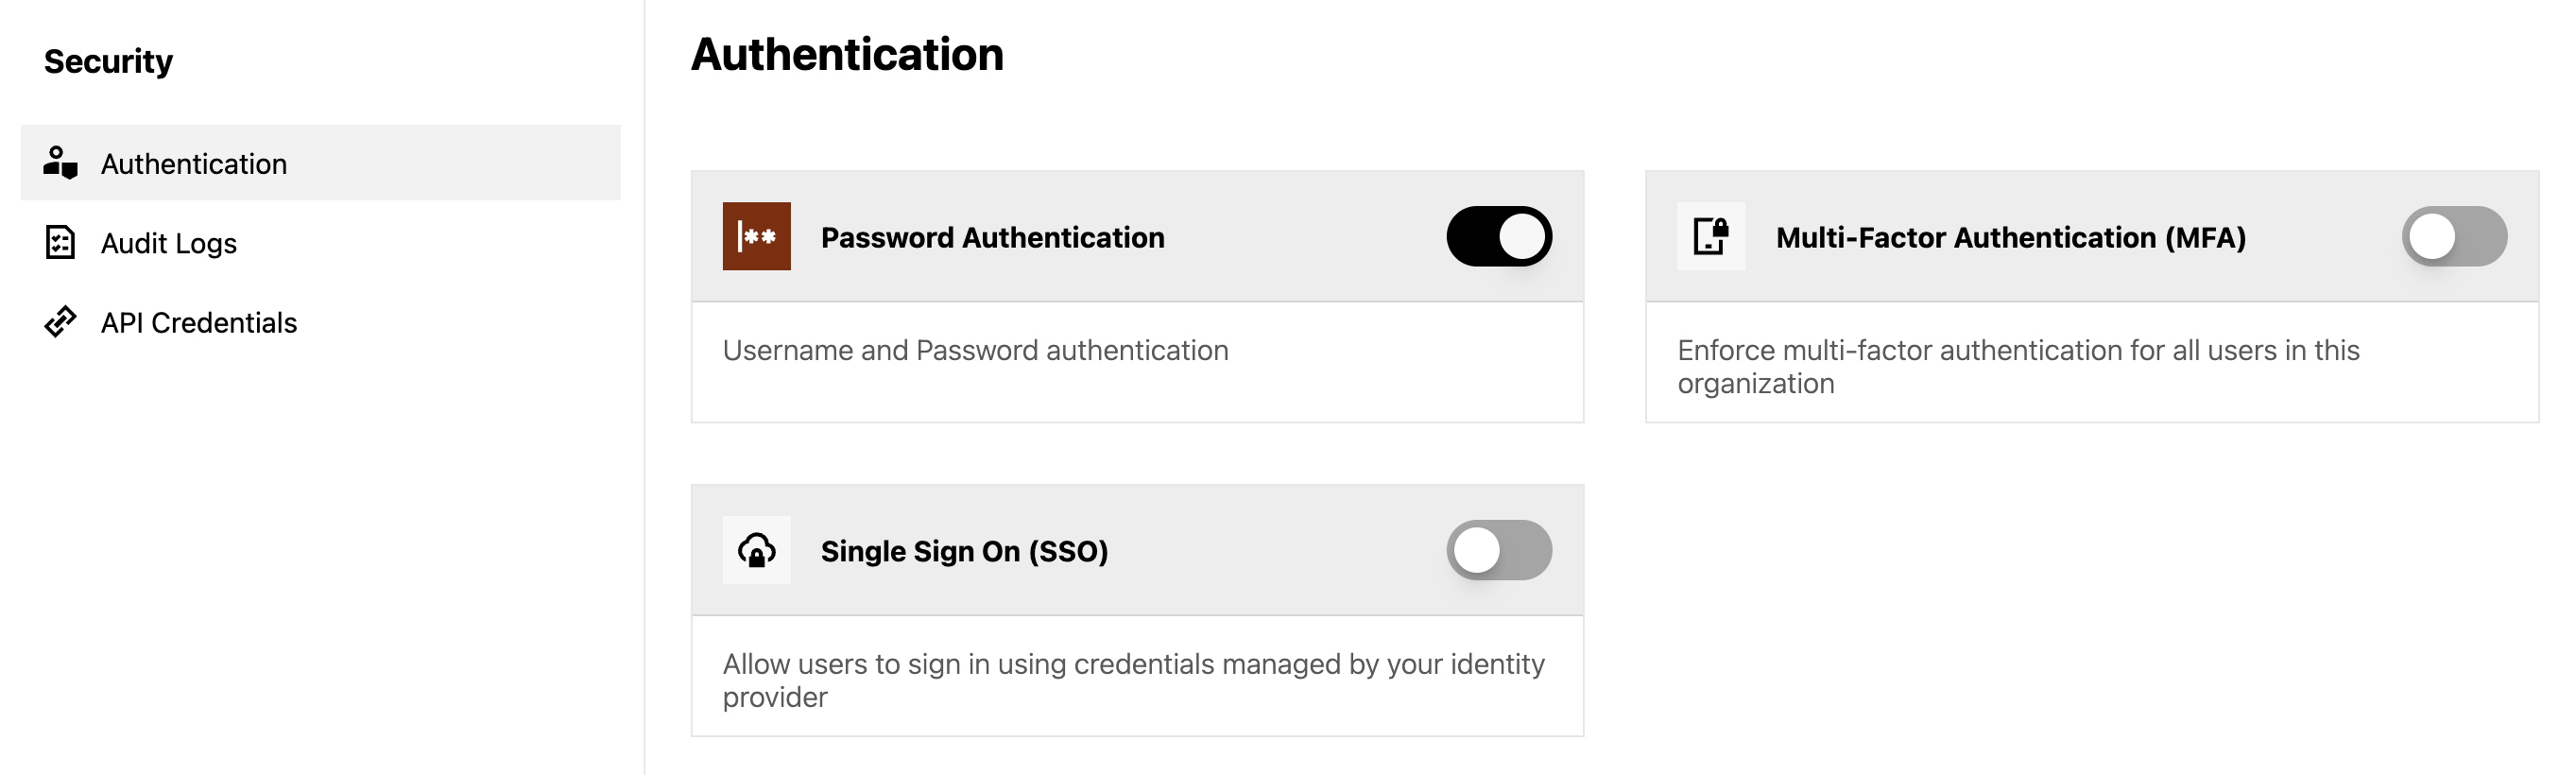Click the Single Sign On (SSO) title
Image resolution: width=2576 pixels, height=775 pixels.
(964, 551)
